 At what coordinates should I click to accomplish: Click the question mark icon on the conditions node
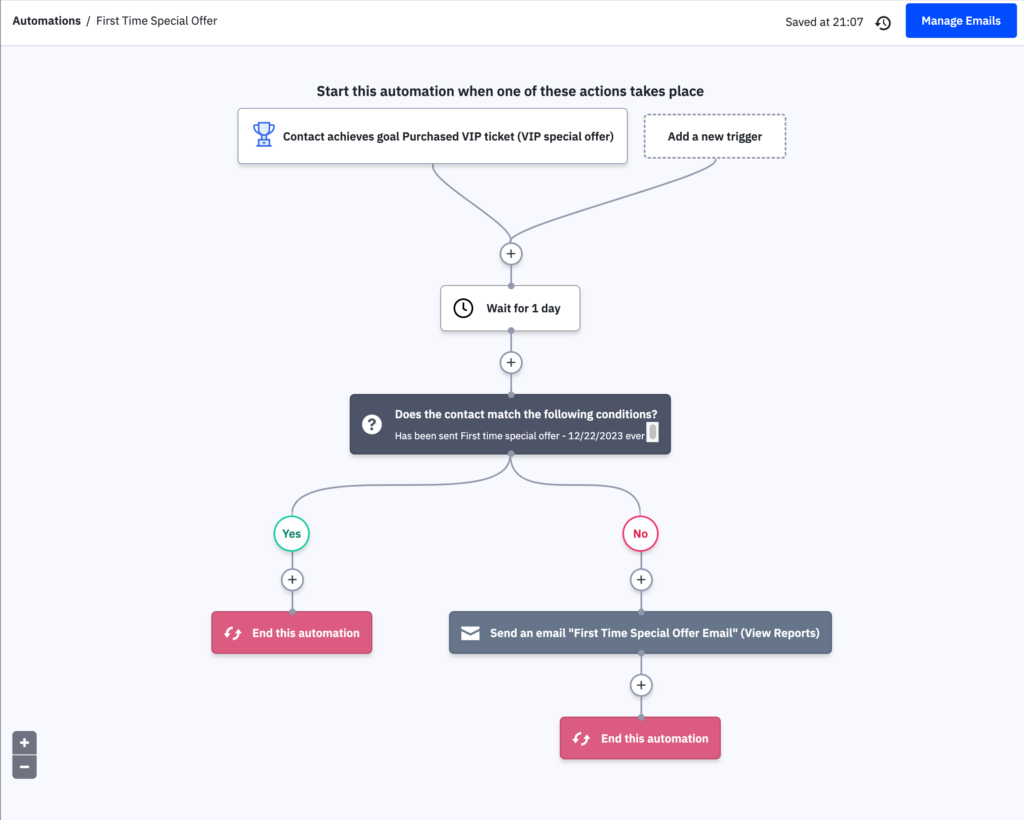[x=371, y=424]
